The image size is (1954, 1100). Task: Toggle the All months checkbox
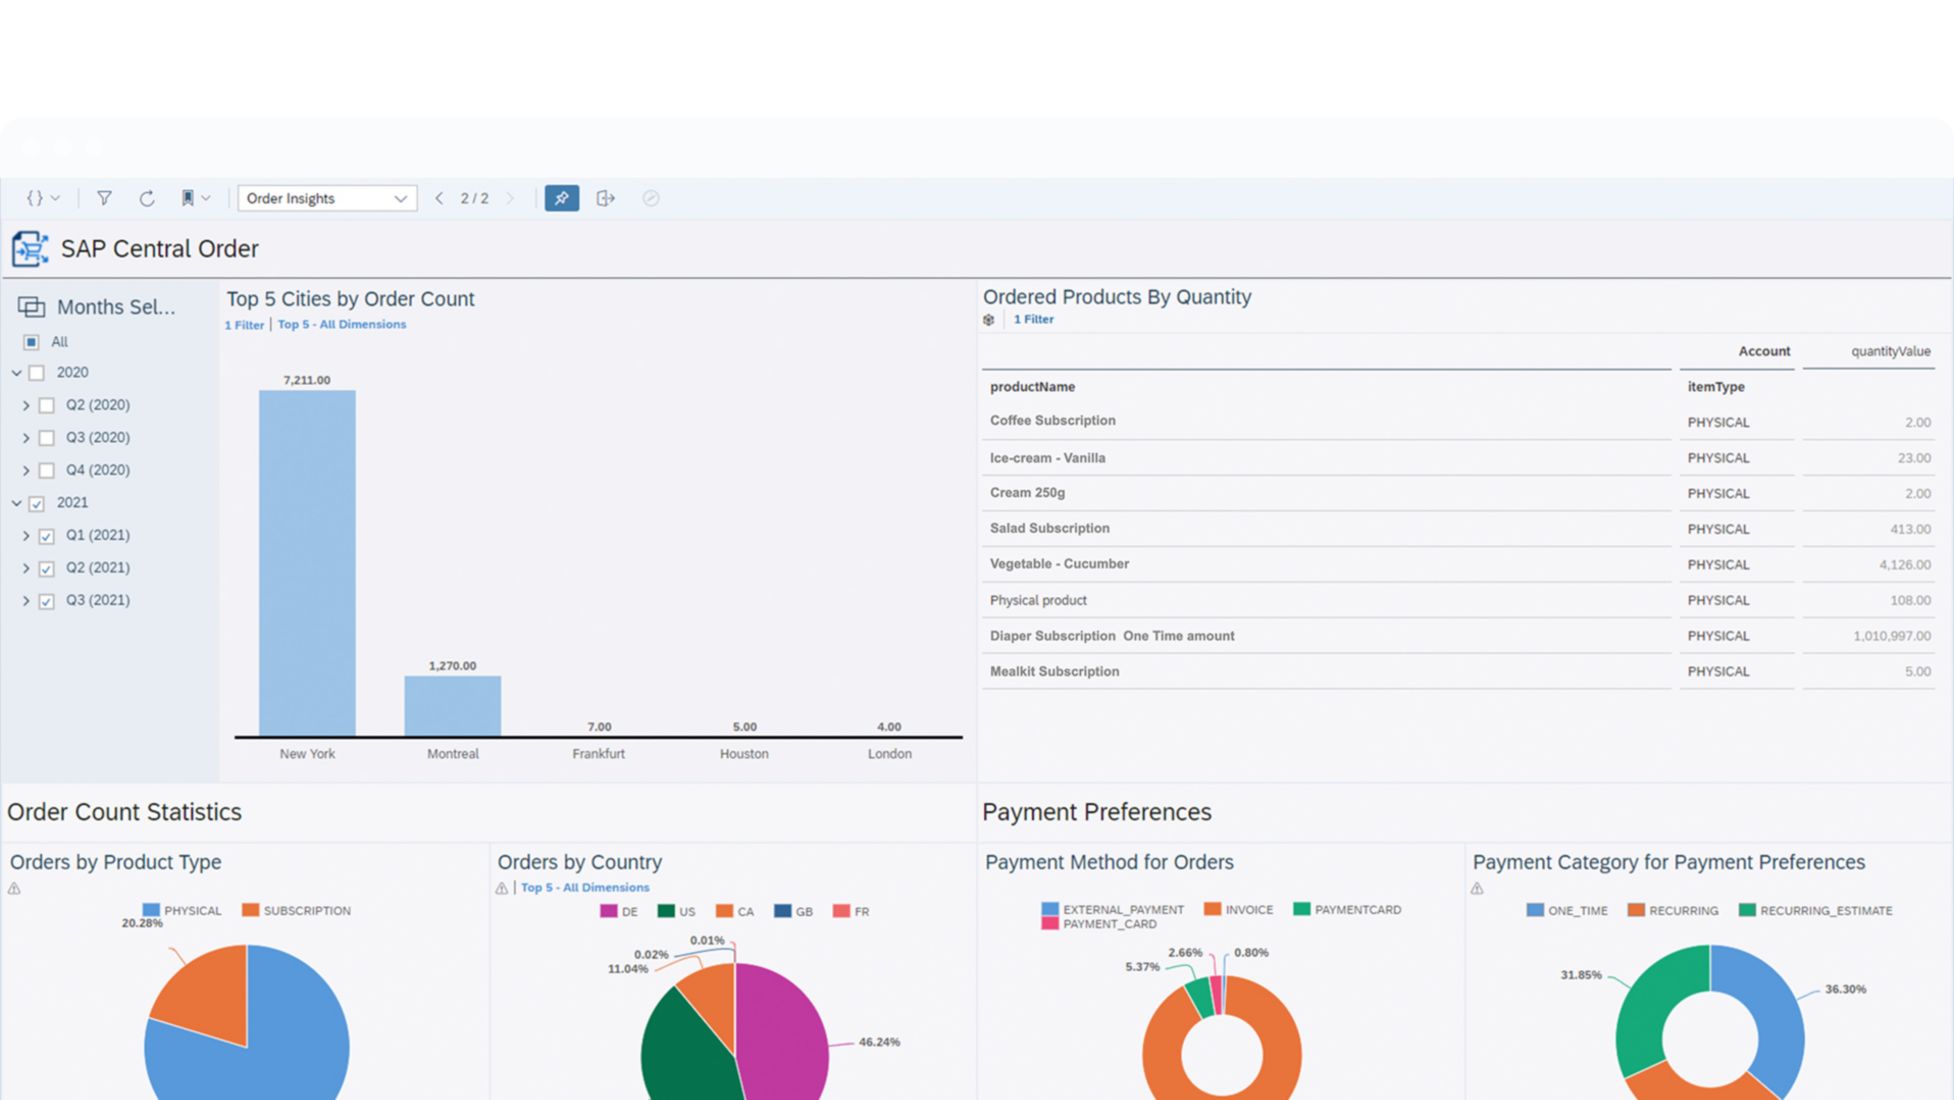31,342
